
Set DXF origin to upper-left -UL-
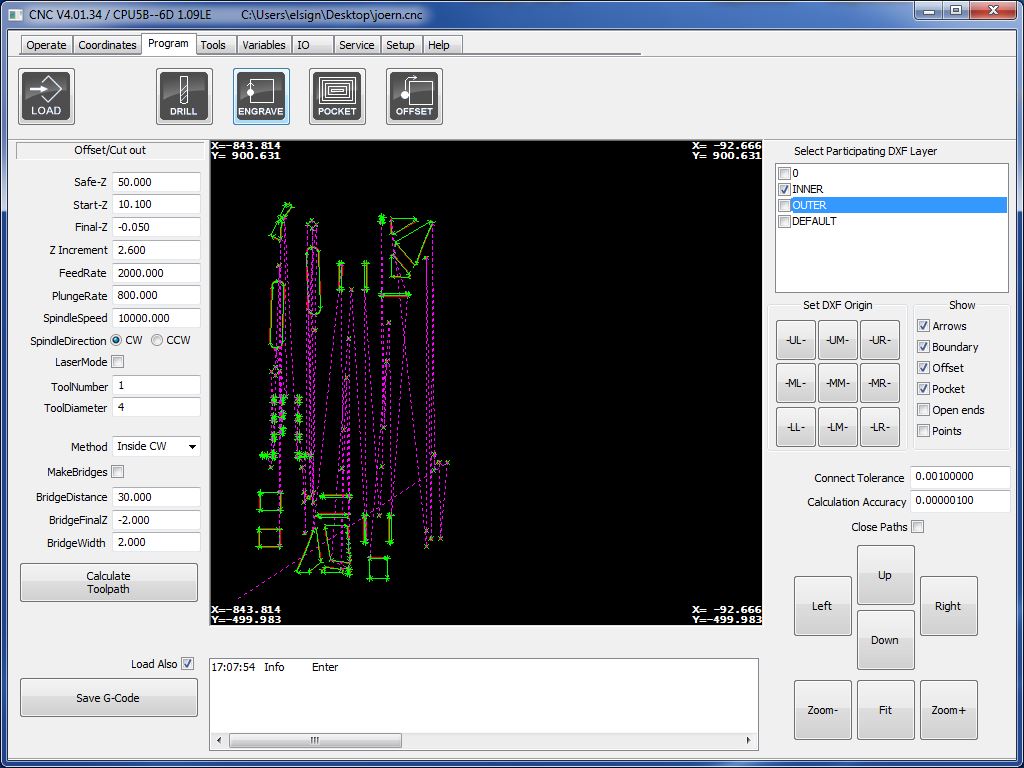pyautogui.click(x=796, y=340)
